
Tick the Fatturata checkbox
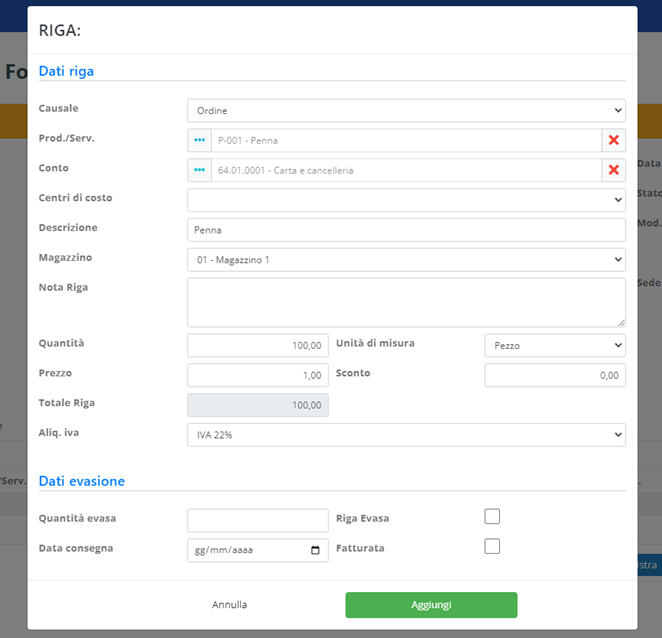pos(492,547)
